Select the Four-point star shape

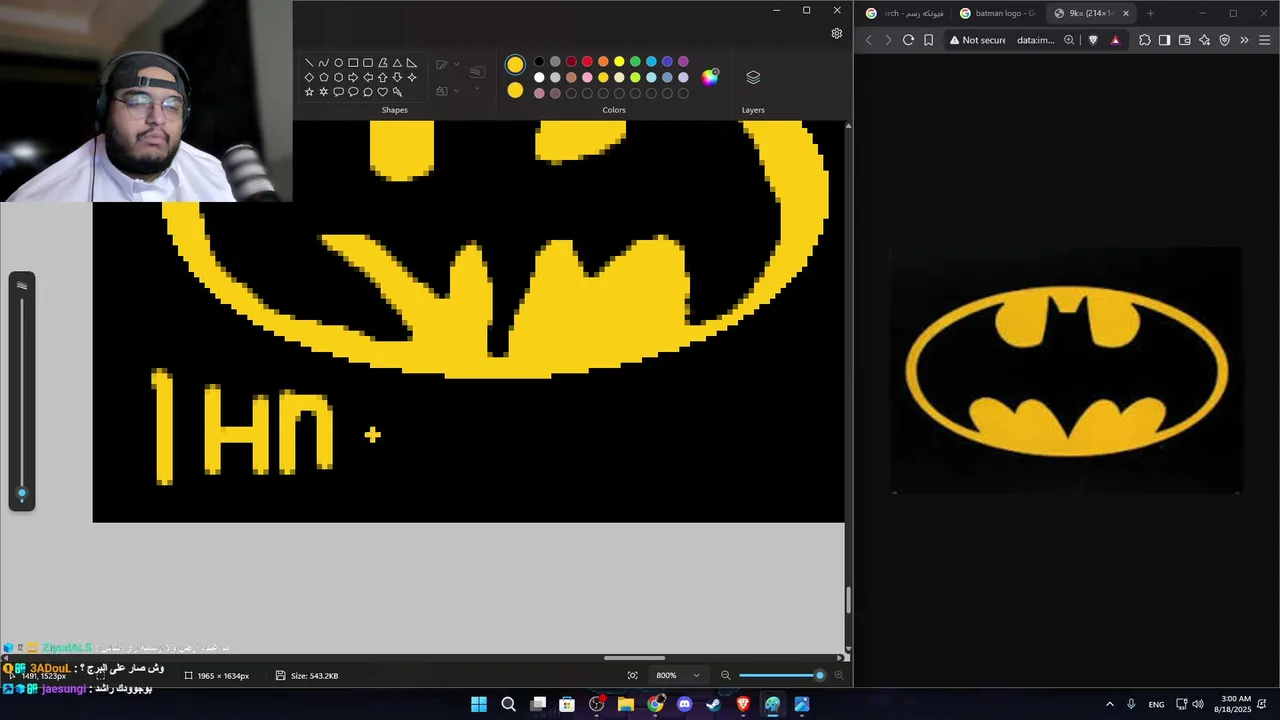(x=412, y=77)
